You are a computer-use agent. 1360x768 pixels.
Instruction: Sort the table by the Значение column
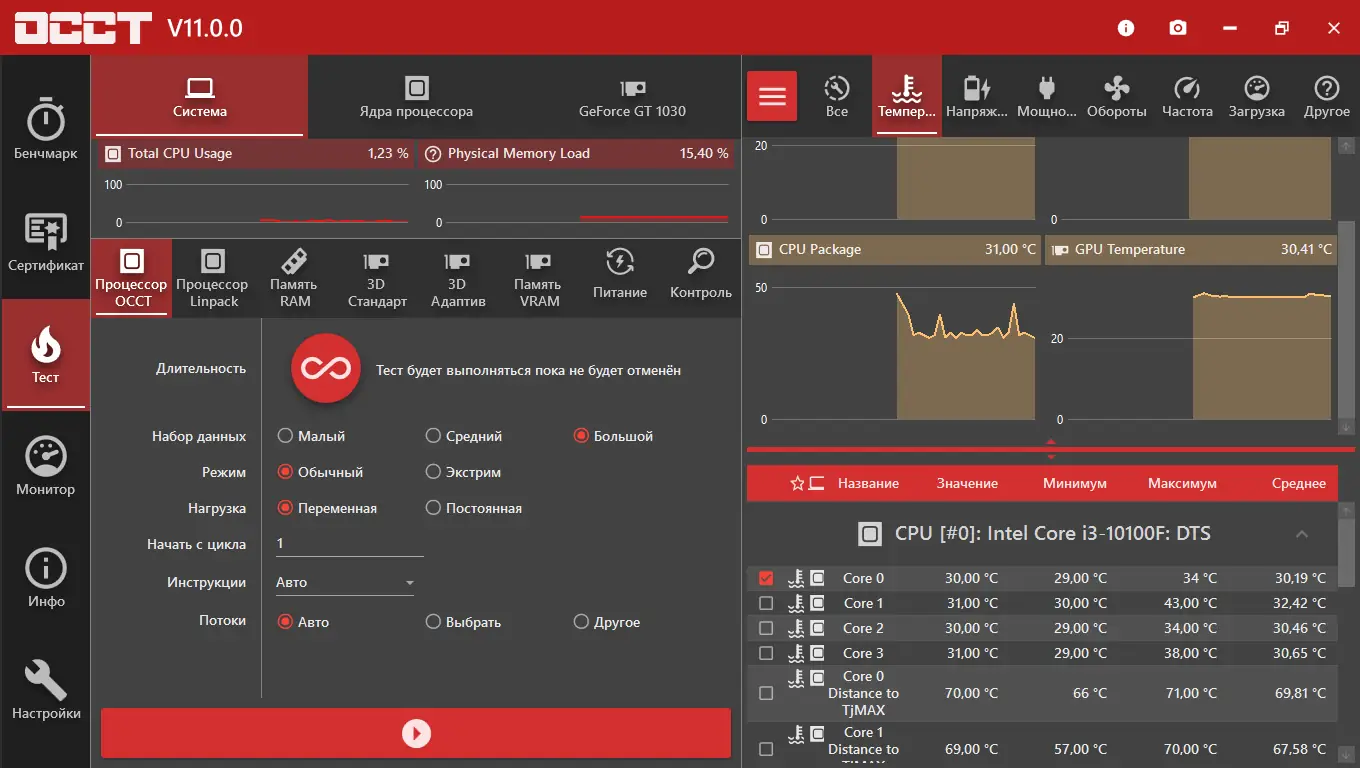pyautogui.click(x=967, y=484)
